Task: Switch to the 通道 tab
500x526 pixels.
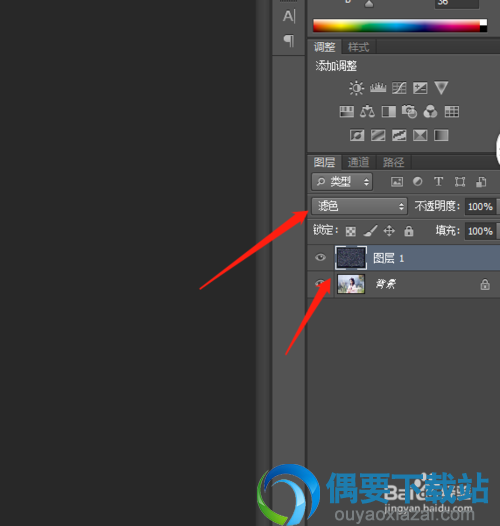Action: pos(359,162)
